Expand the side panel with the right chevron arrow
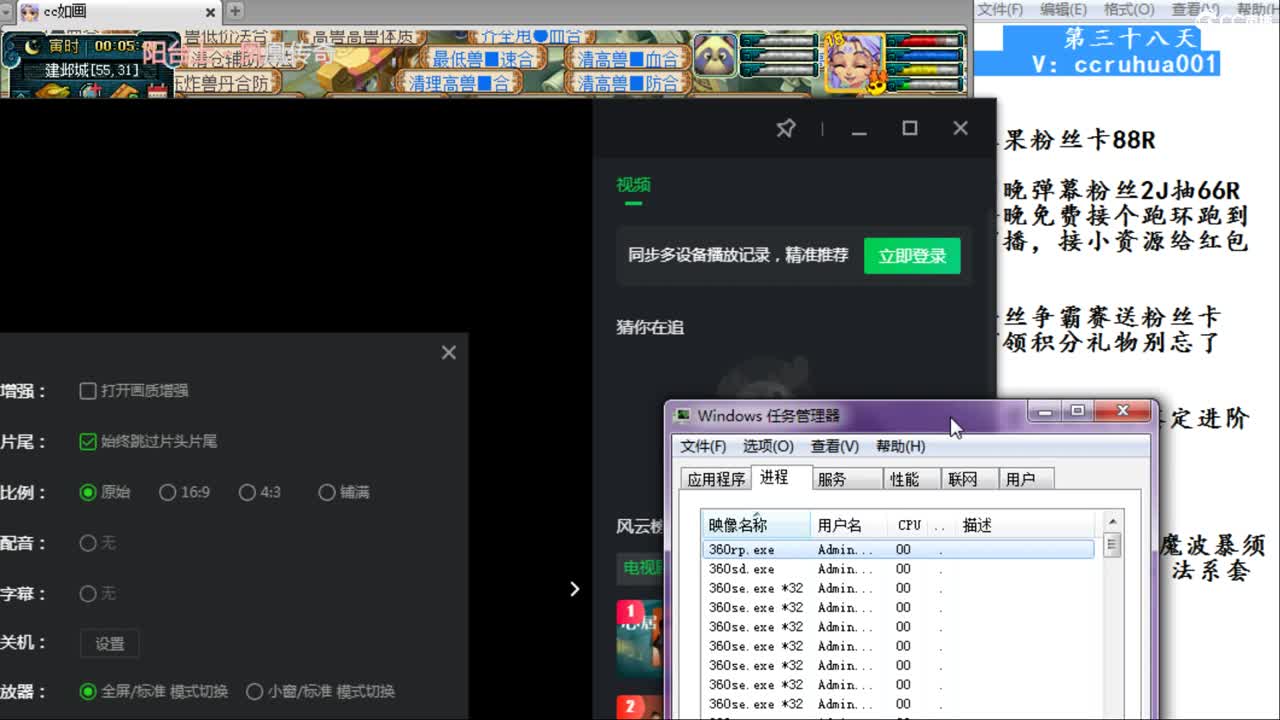Screen dimensions: 1280x720 pyautogui.click(x=574, y=589)
